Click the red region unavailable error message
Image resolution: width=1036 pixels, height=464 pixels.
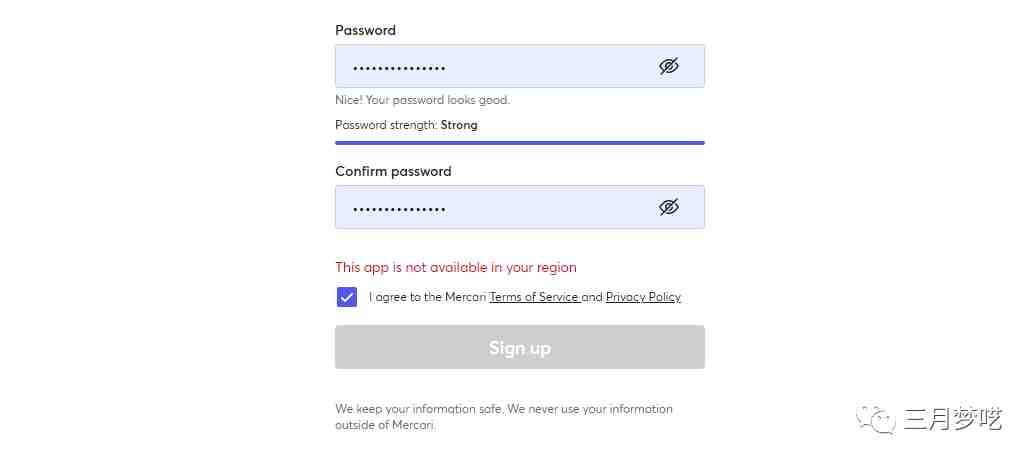(456, 267)
